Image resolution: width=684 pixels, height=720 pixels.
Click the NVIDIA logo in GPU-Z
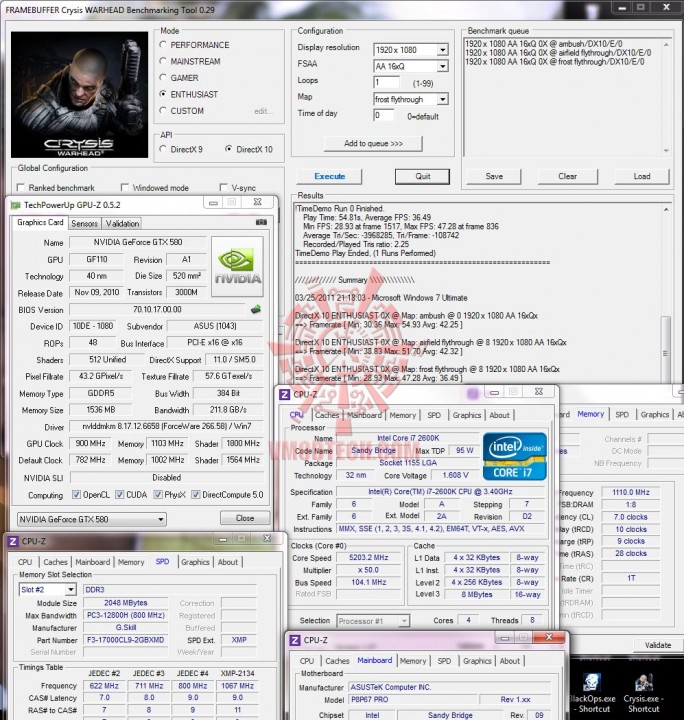tap(237, 267)
